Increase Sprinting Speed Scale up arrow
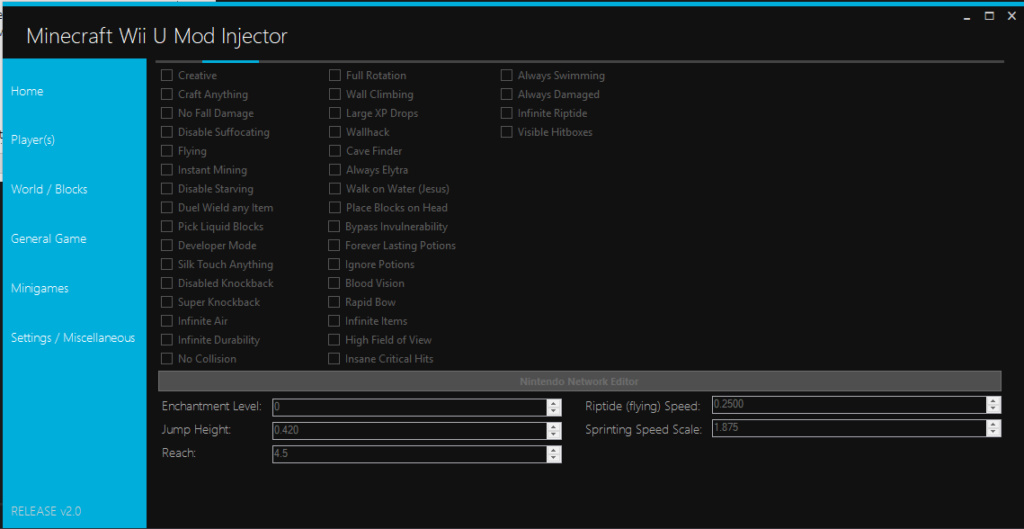The height and width of the screenshot is (529, 1024). click(993, 425)
